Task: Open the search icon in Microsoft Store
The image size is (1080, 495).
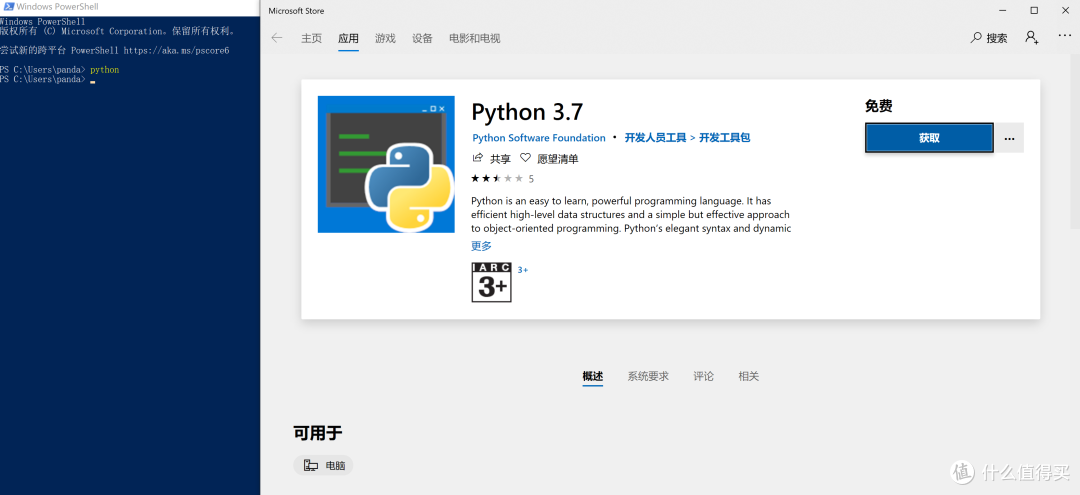Action: coord(976,38)
